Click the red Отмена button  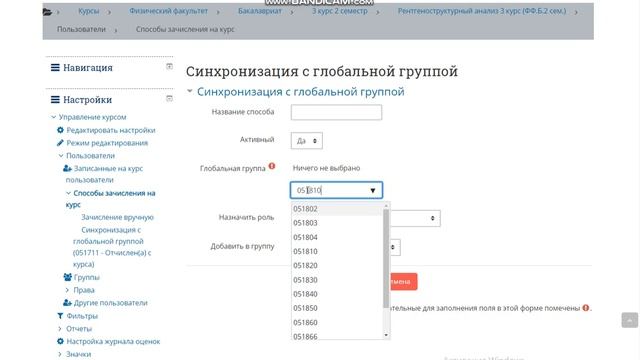point(403,282)
